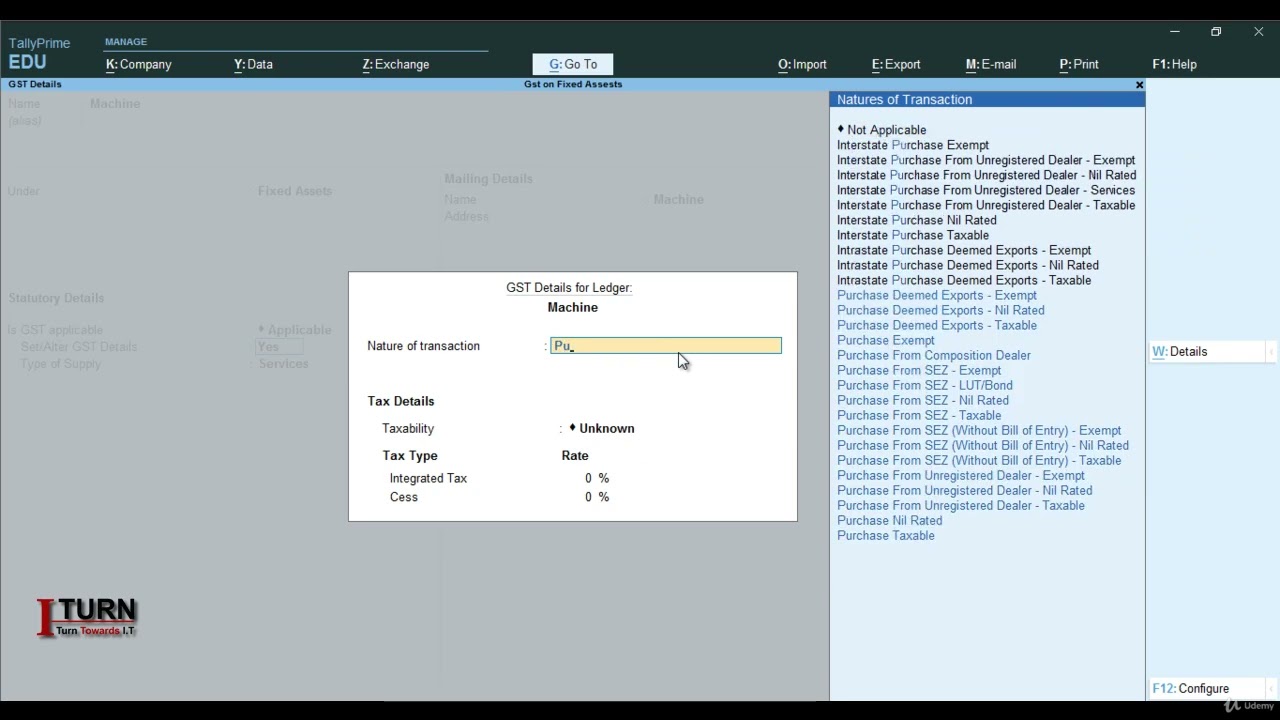Select Intrastate Purchase Deemed Exports - Nil Rated
Image resolution: width=1280 pixels, height=720 pixels.
click(x=968, y=265)
